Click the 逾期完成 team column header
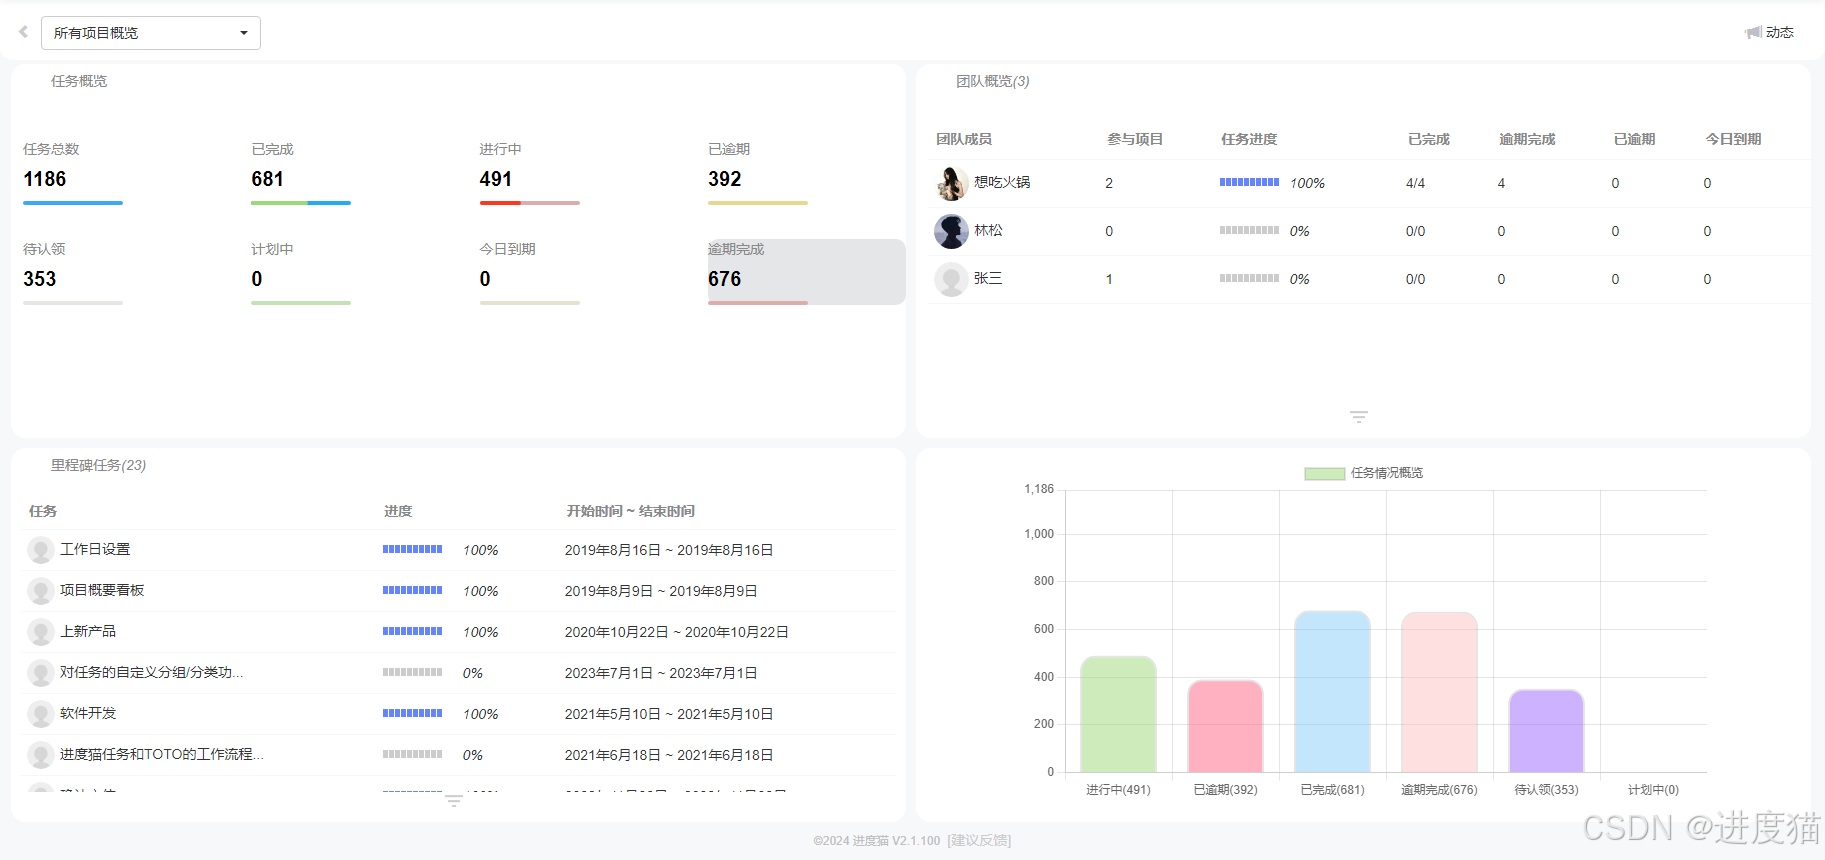Image resolution: width=1825 pixels, height=860 pixels. [x=1527, y=139]
